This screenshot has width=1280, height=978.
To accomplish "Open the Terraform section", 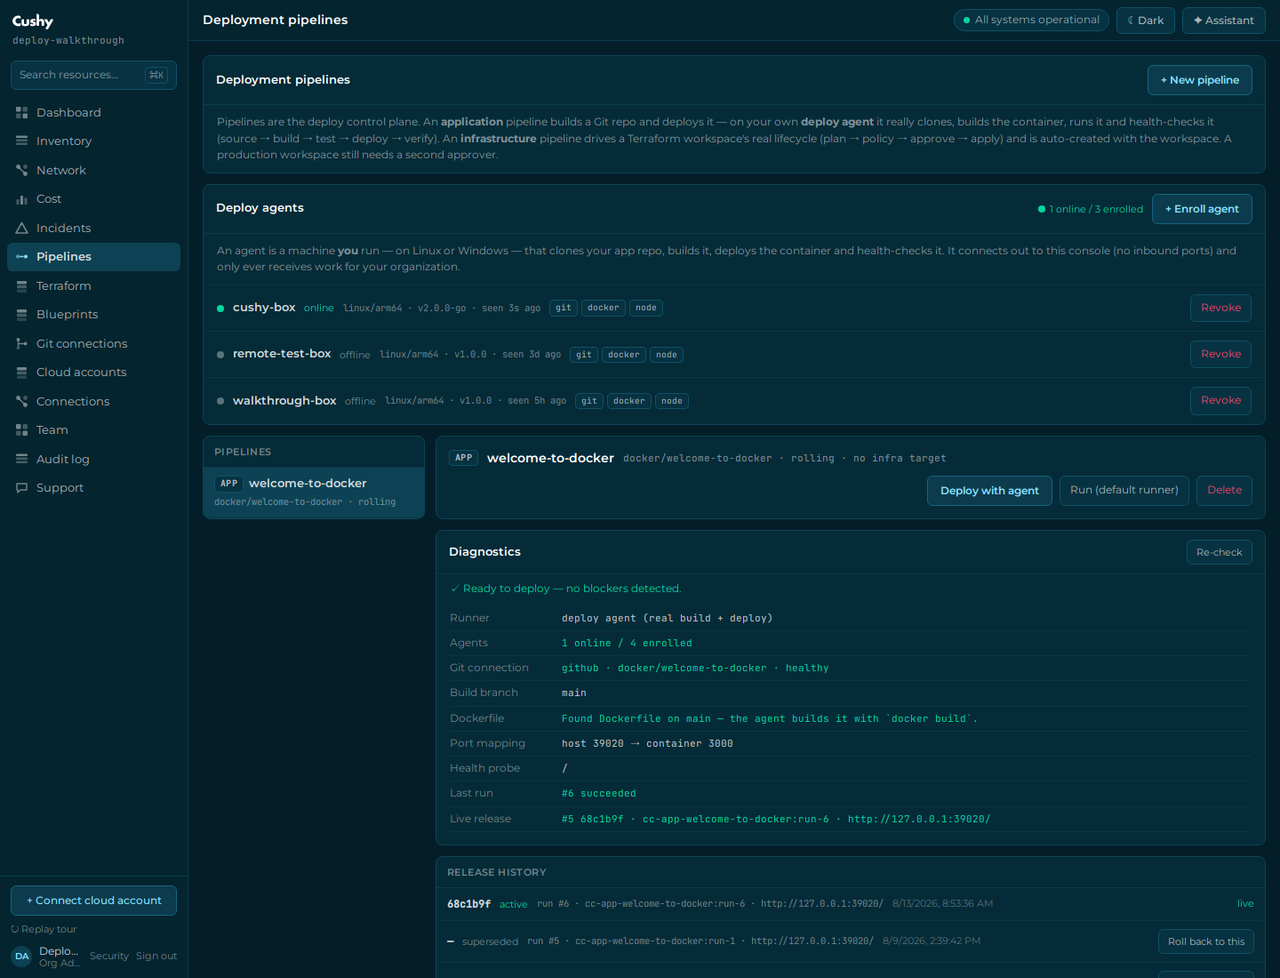I will pyautogui.click(x=94, y=286).
